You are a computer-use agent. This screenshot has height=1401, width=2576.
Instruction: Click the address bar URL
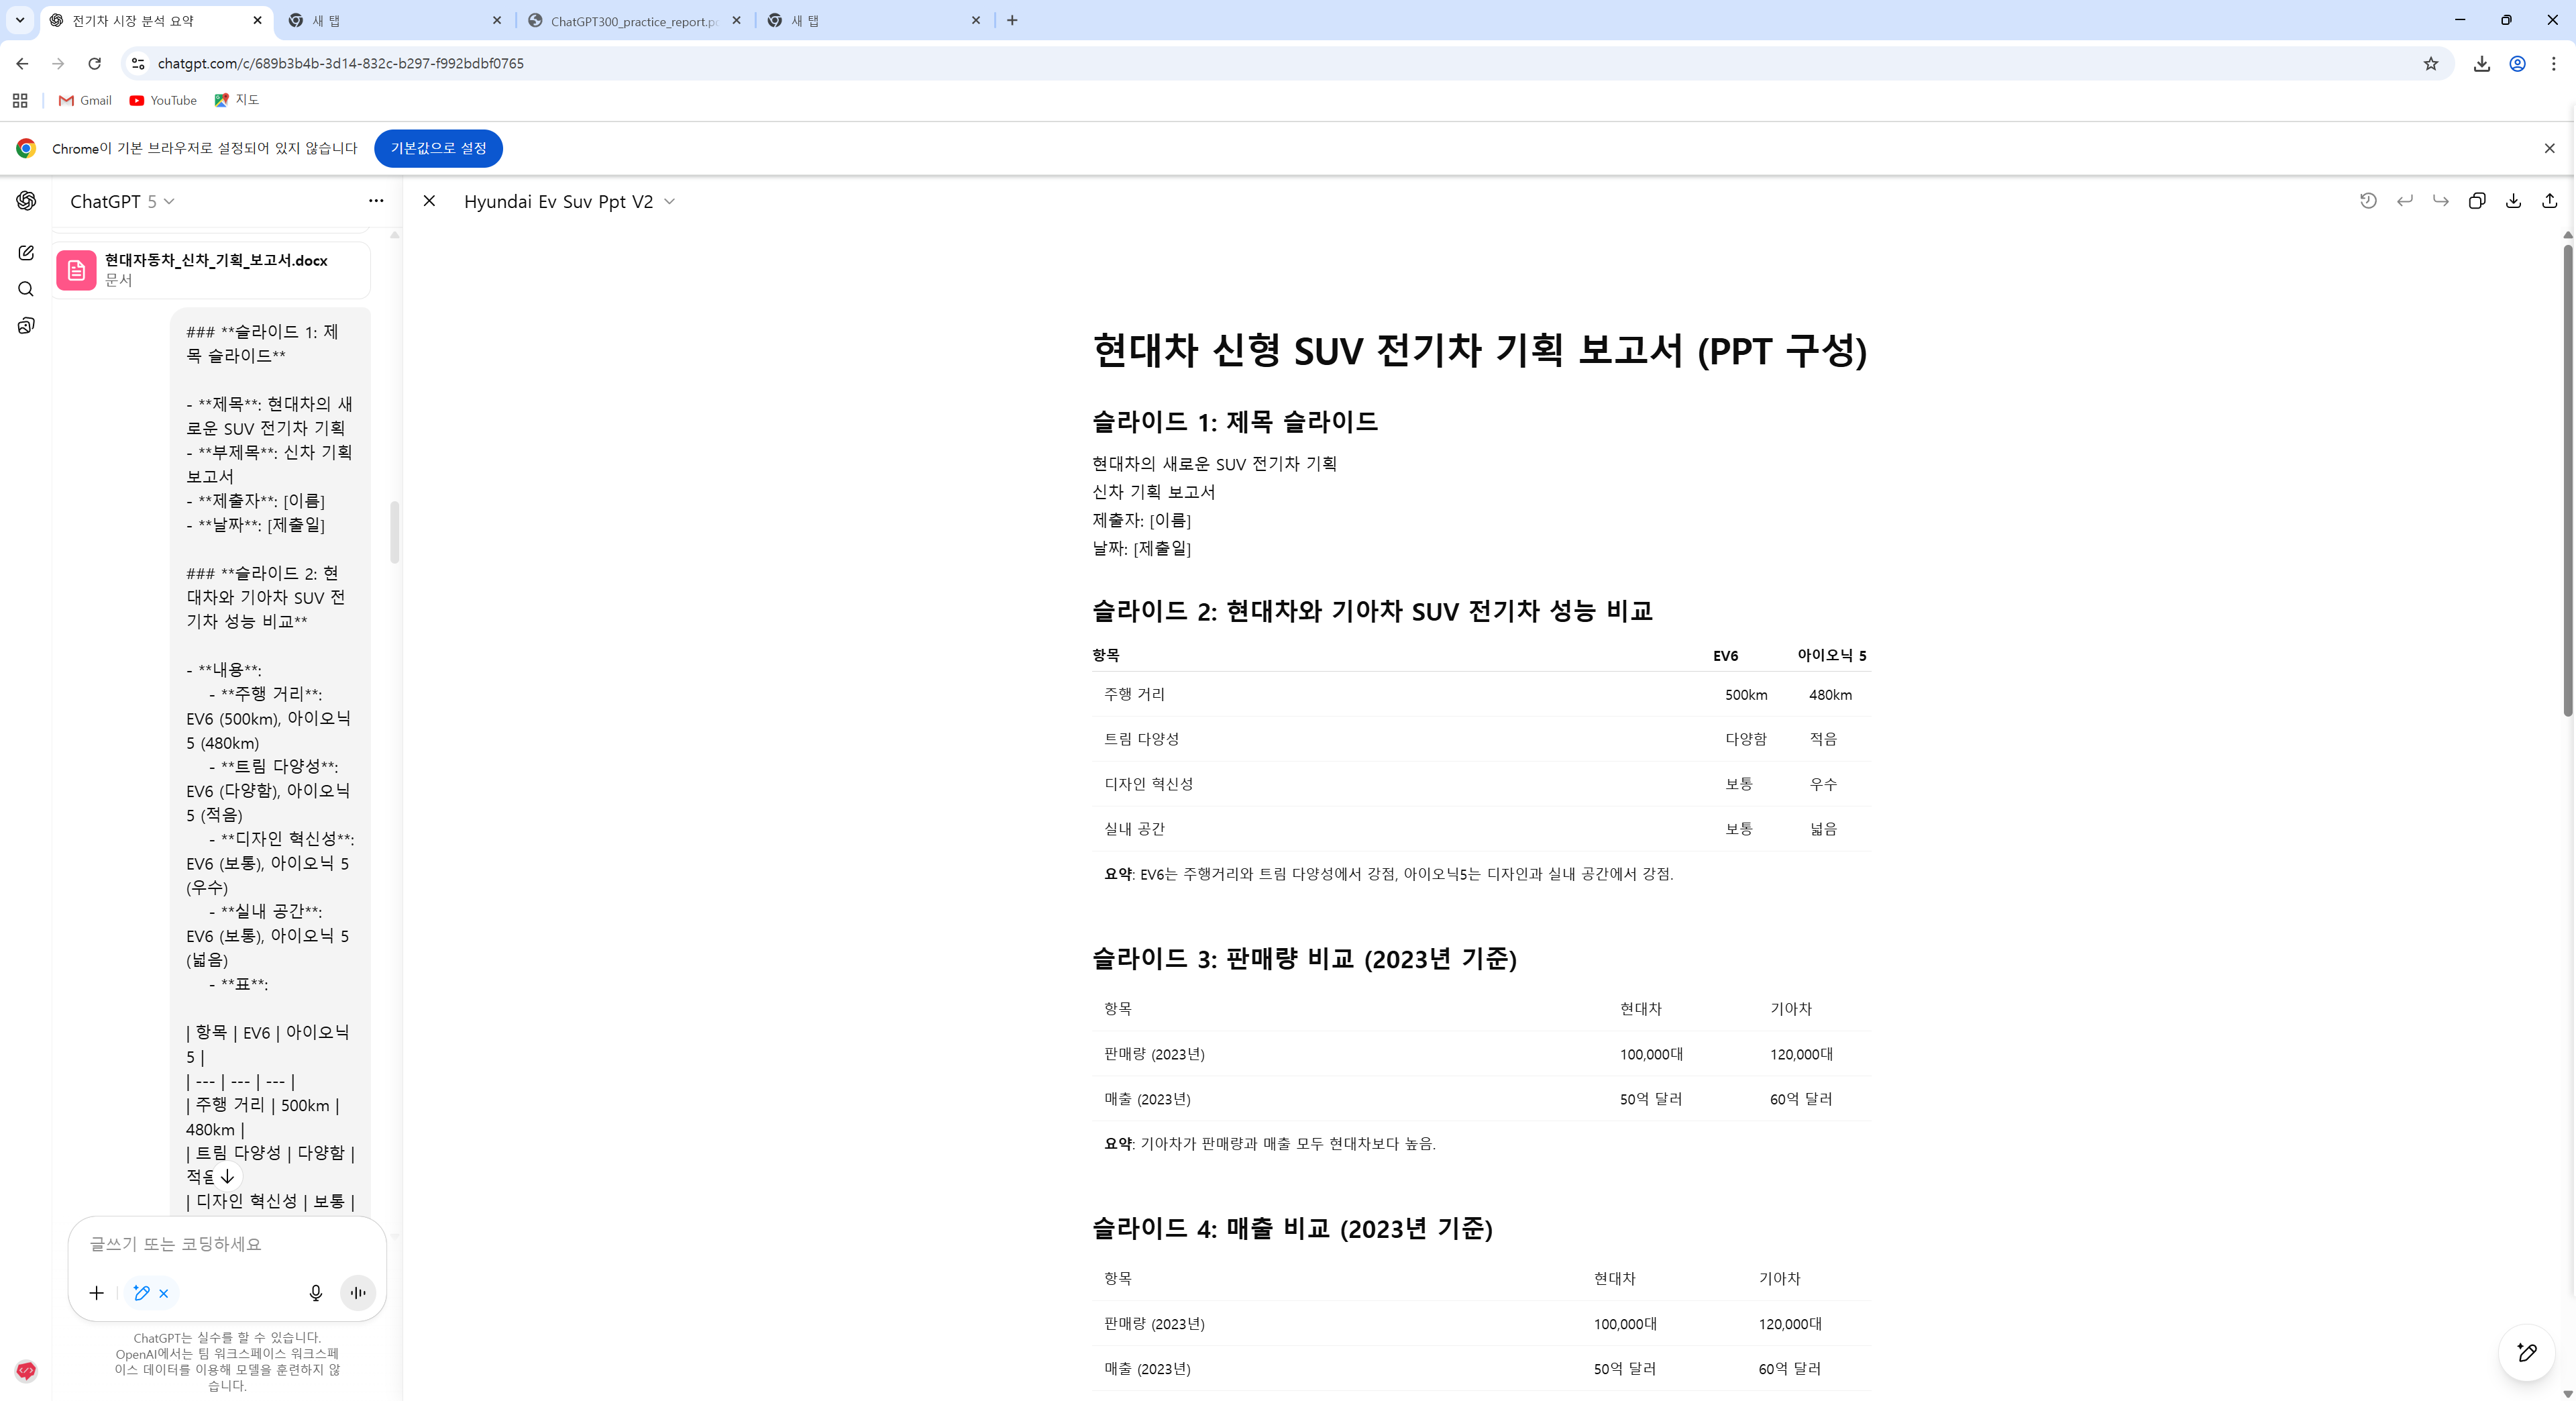pyautogui.click(x=341, y=63)
